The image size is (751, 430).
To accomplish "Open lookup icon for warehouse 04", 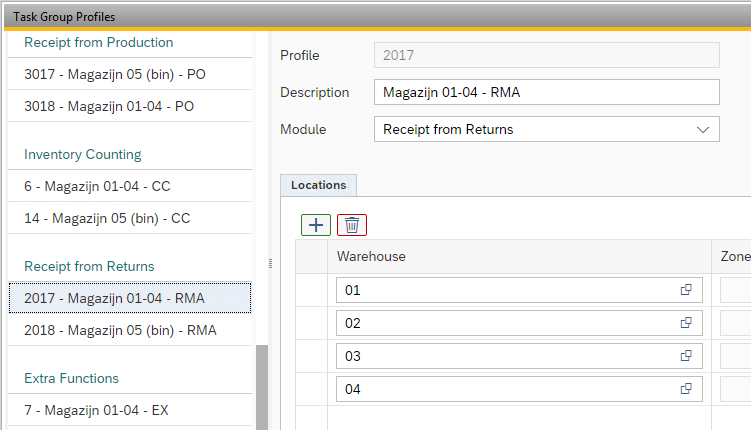I will click(686, 389).
